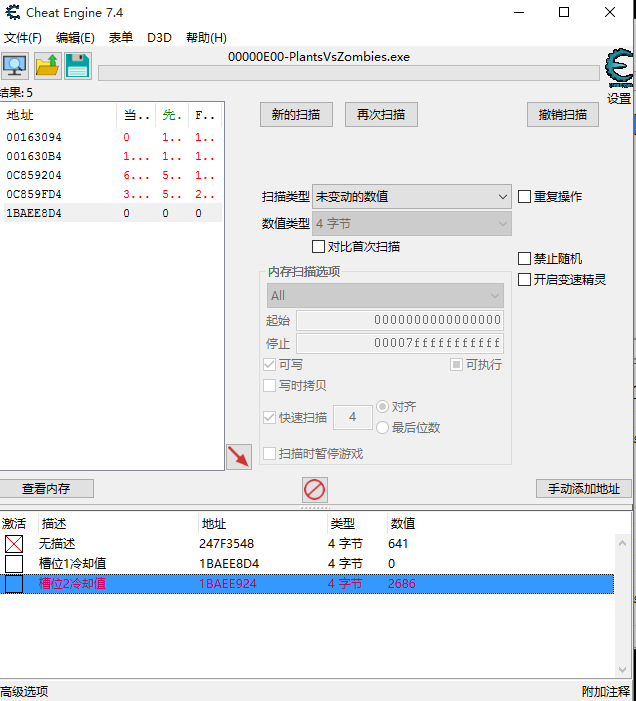Open the 数值类型 4 字节 dropdown
Viewport: 636px width, 701px height.
412,224
